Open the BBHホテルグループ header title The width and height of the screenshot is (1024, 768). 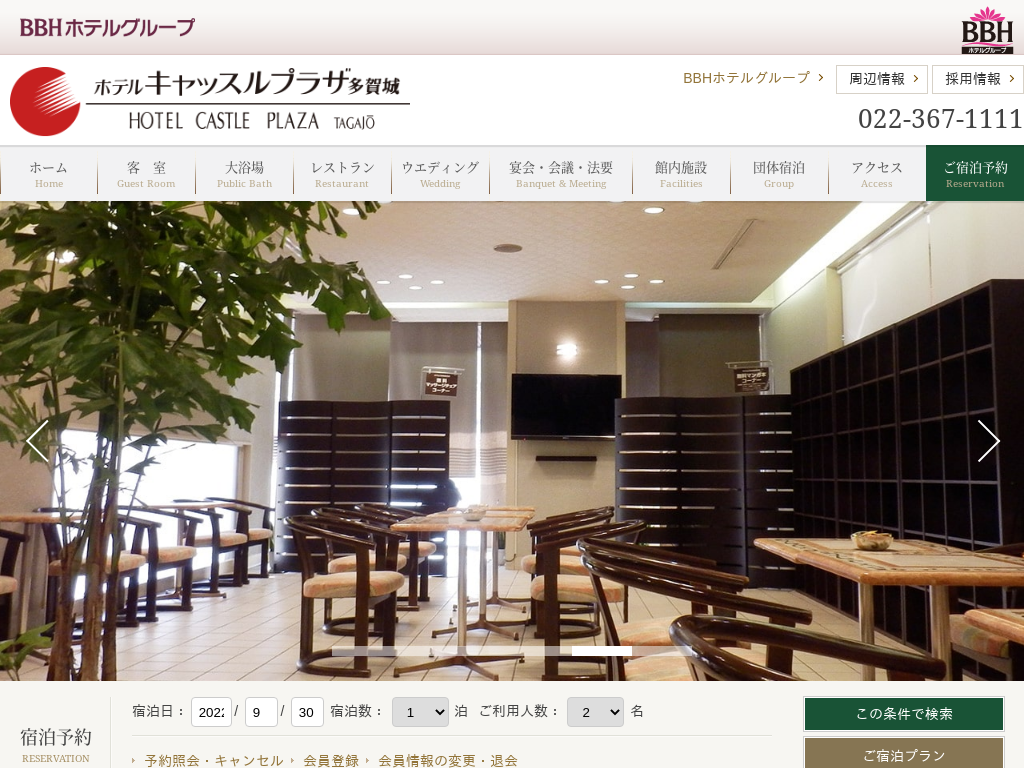[x=107, y=27]
